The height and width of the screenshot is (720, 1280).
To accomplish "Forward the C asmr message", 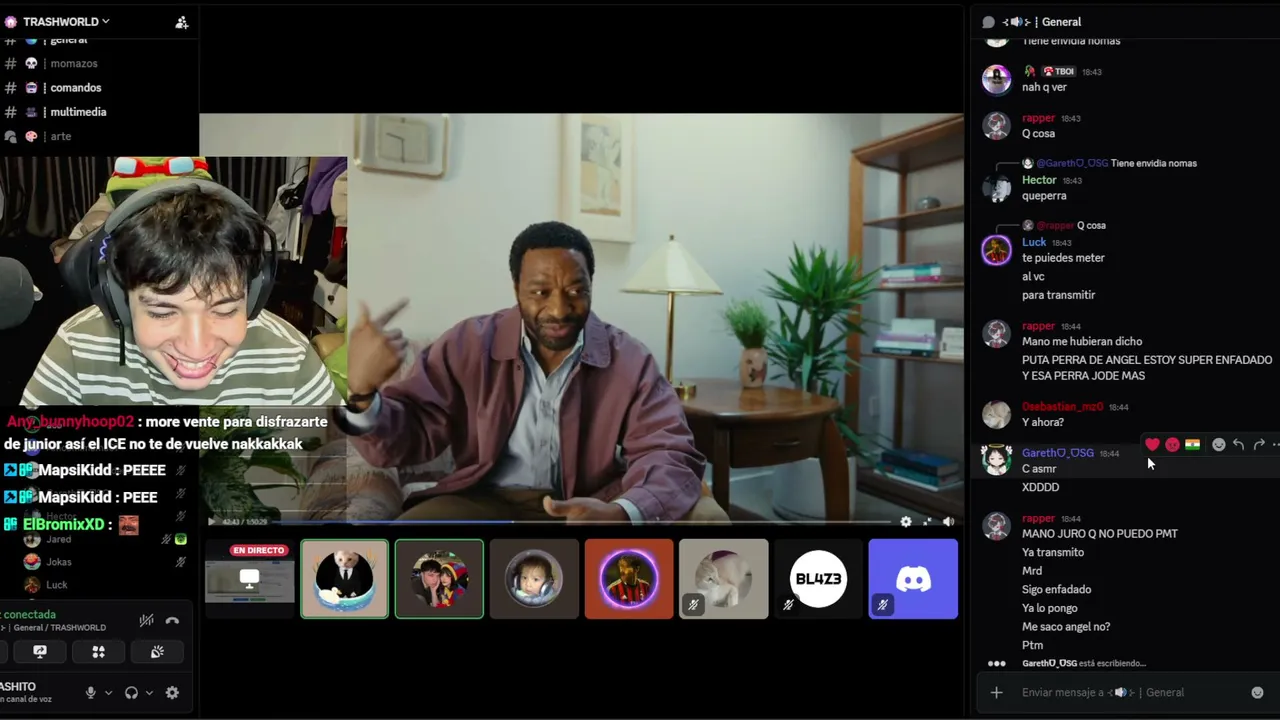I will [1259, 445].
